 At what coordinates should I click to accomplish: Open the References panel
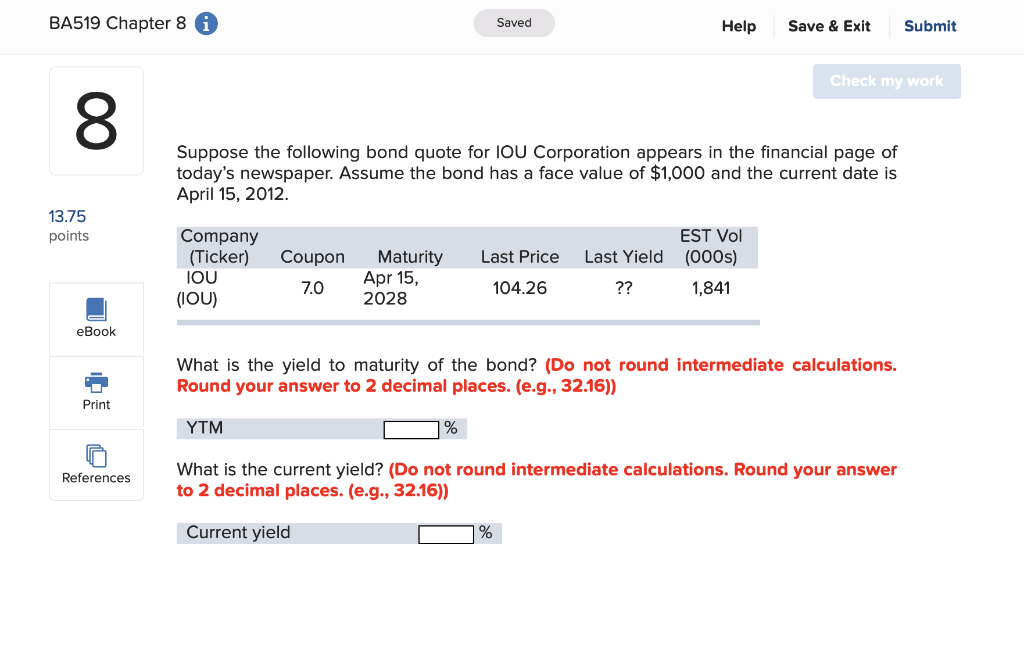(x=96, y=464)
